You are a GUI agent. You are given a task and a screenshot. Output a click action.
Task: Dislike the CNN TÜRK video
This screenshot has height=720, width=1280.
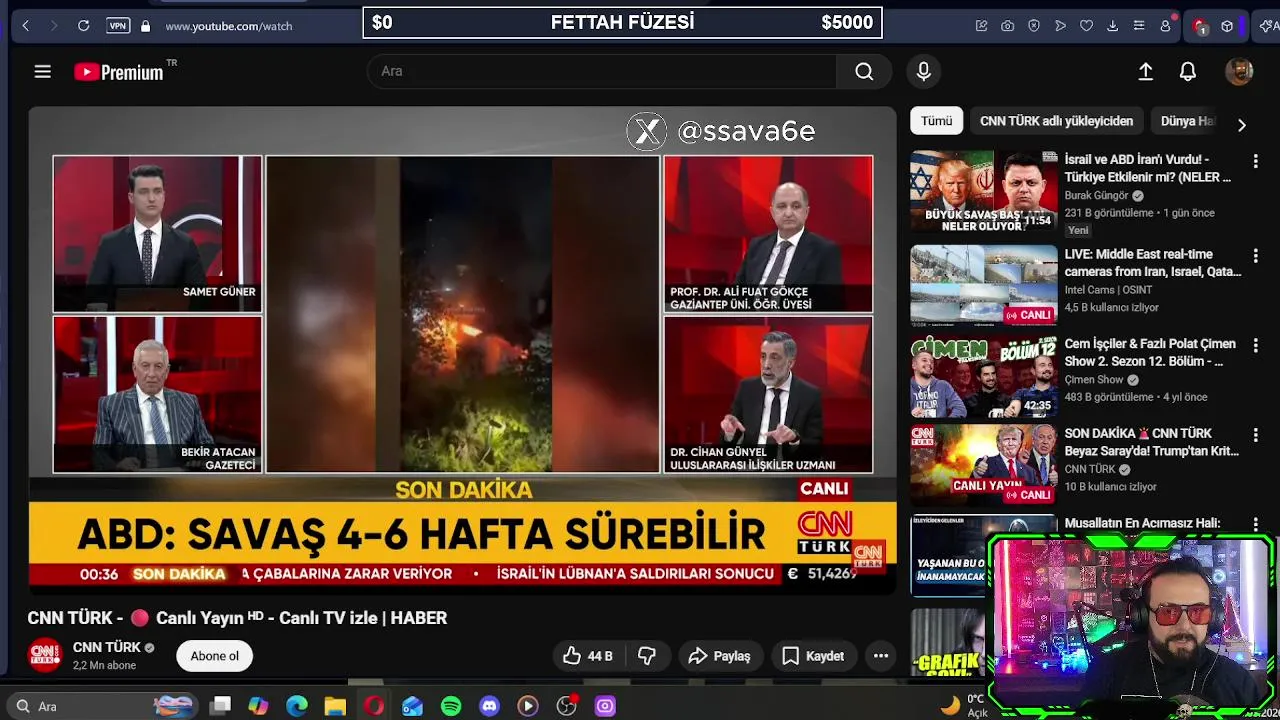click(x=647, y=656)
